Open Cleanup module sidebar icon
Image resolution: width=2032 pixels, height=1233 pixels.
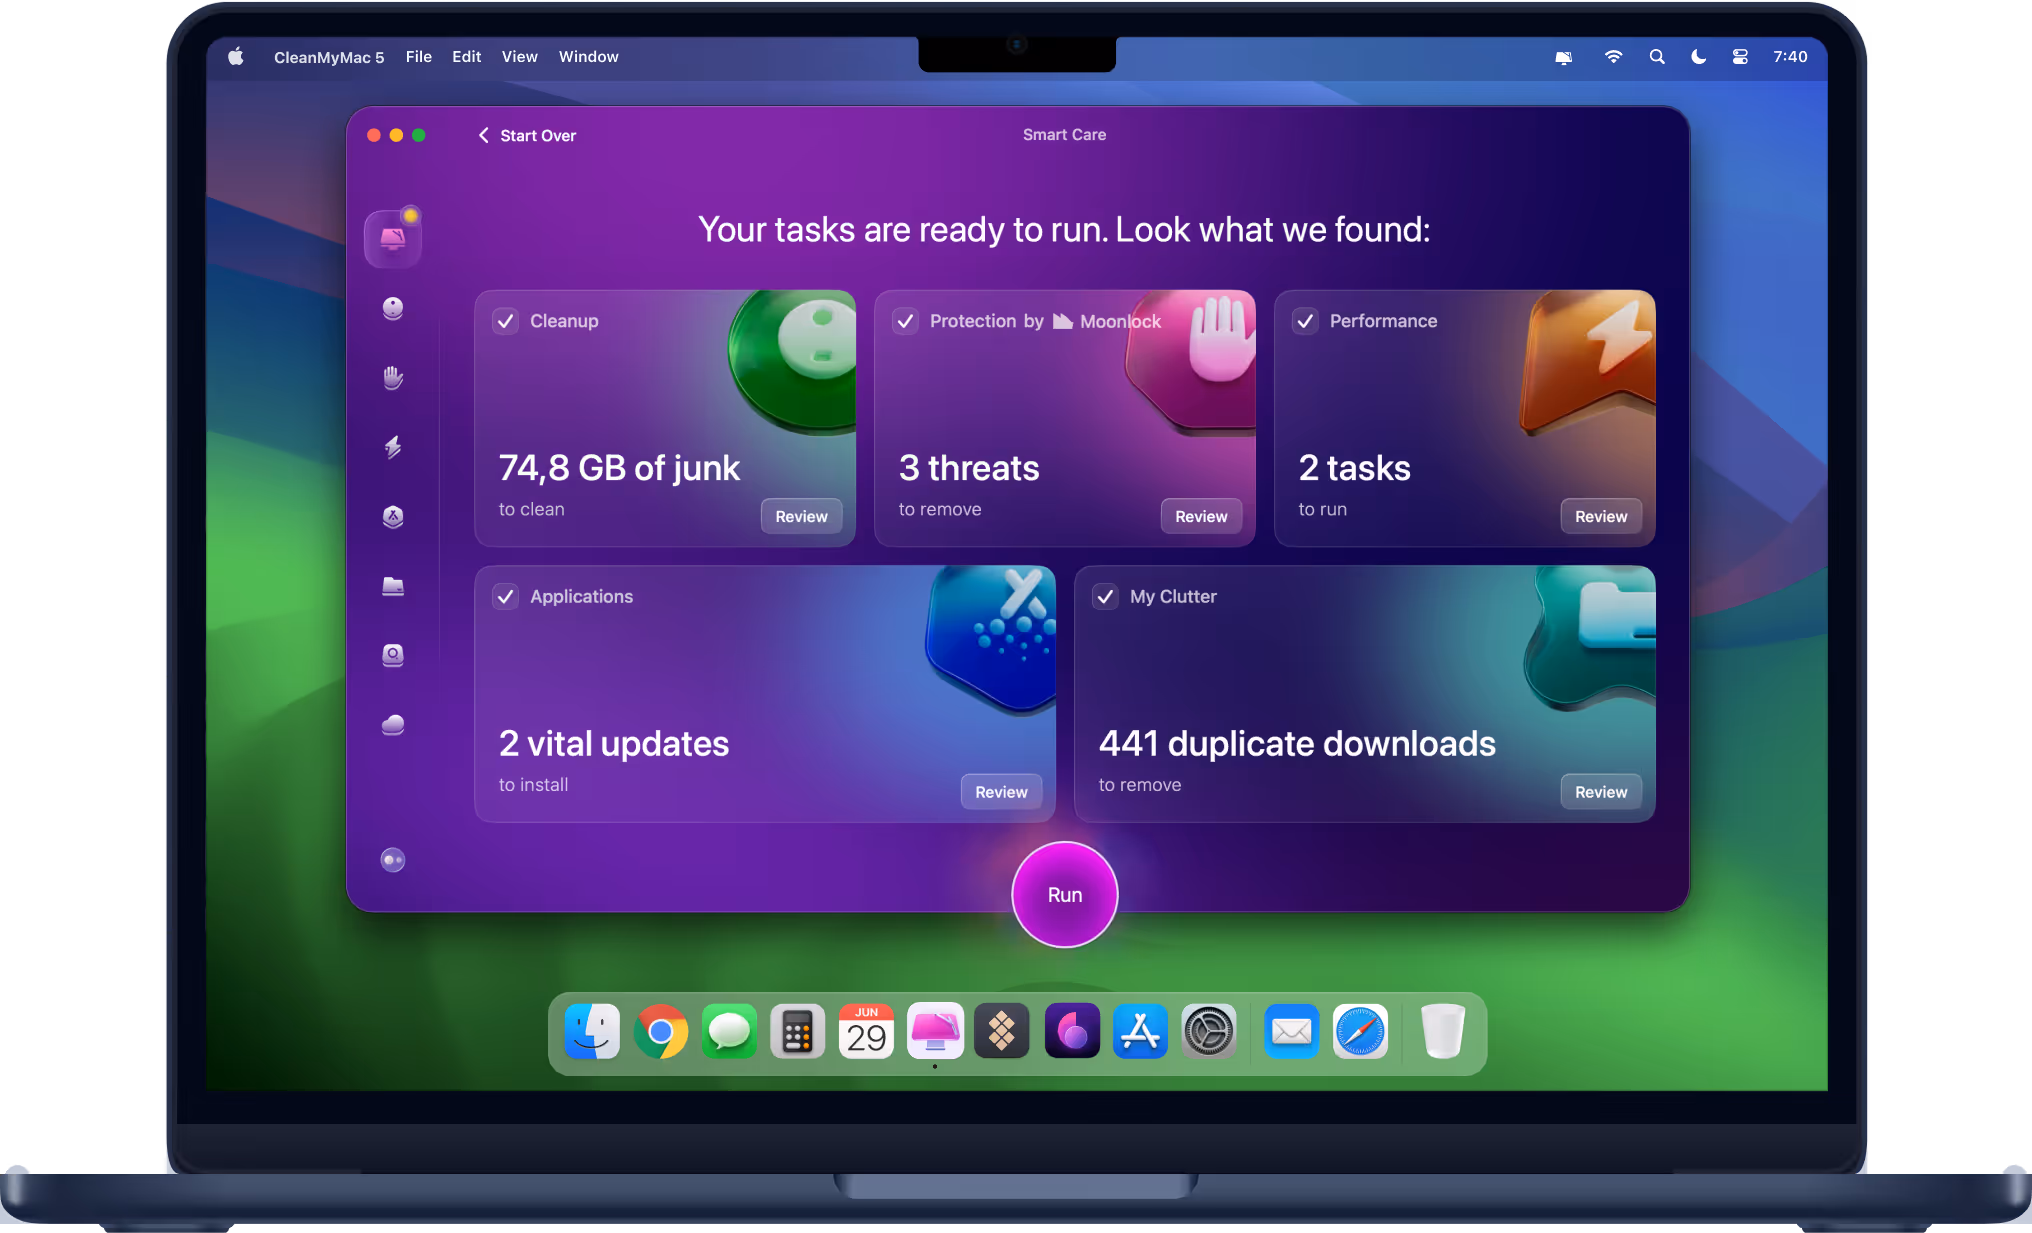click(x=393, y=308)
